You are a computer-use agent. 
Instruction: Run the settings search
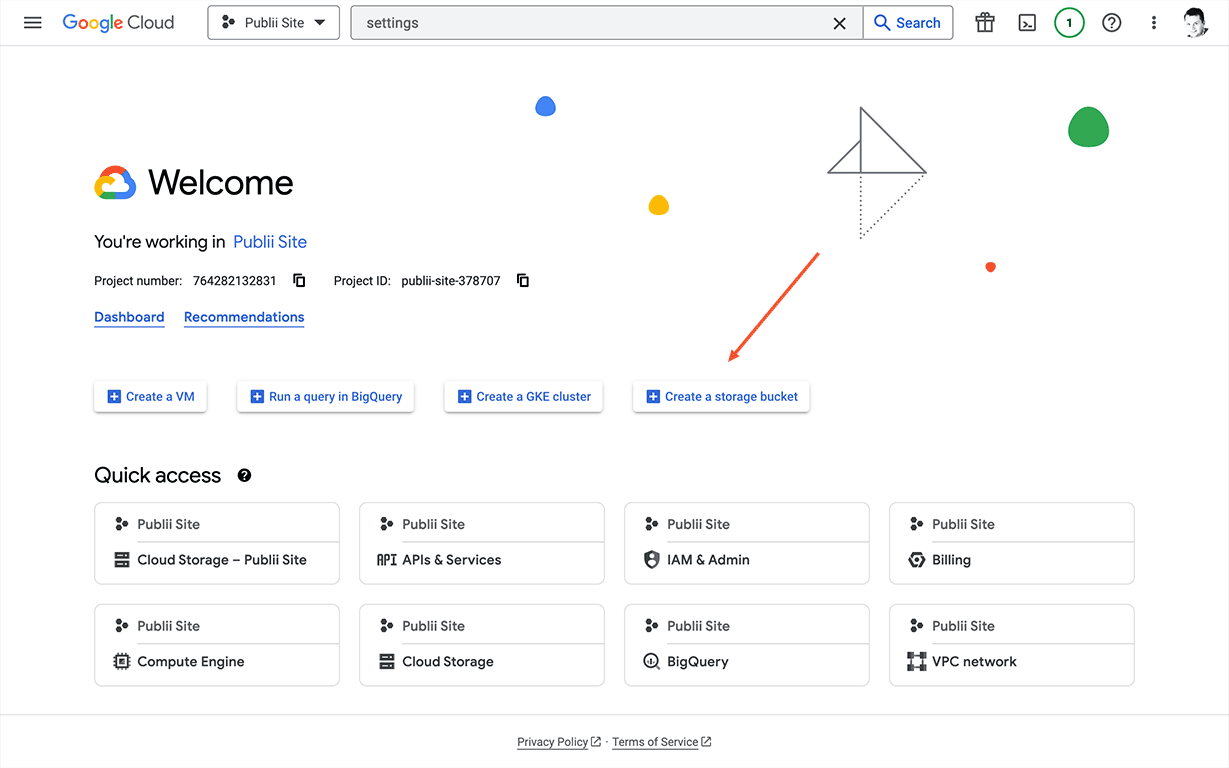pyautogui.click(x=907, y=22)
